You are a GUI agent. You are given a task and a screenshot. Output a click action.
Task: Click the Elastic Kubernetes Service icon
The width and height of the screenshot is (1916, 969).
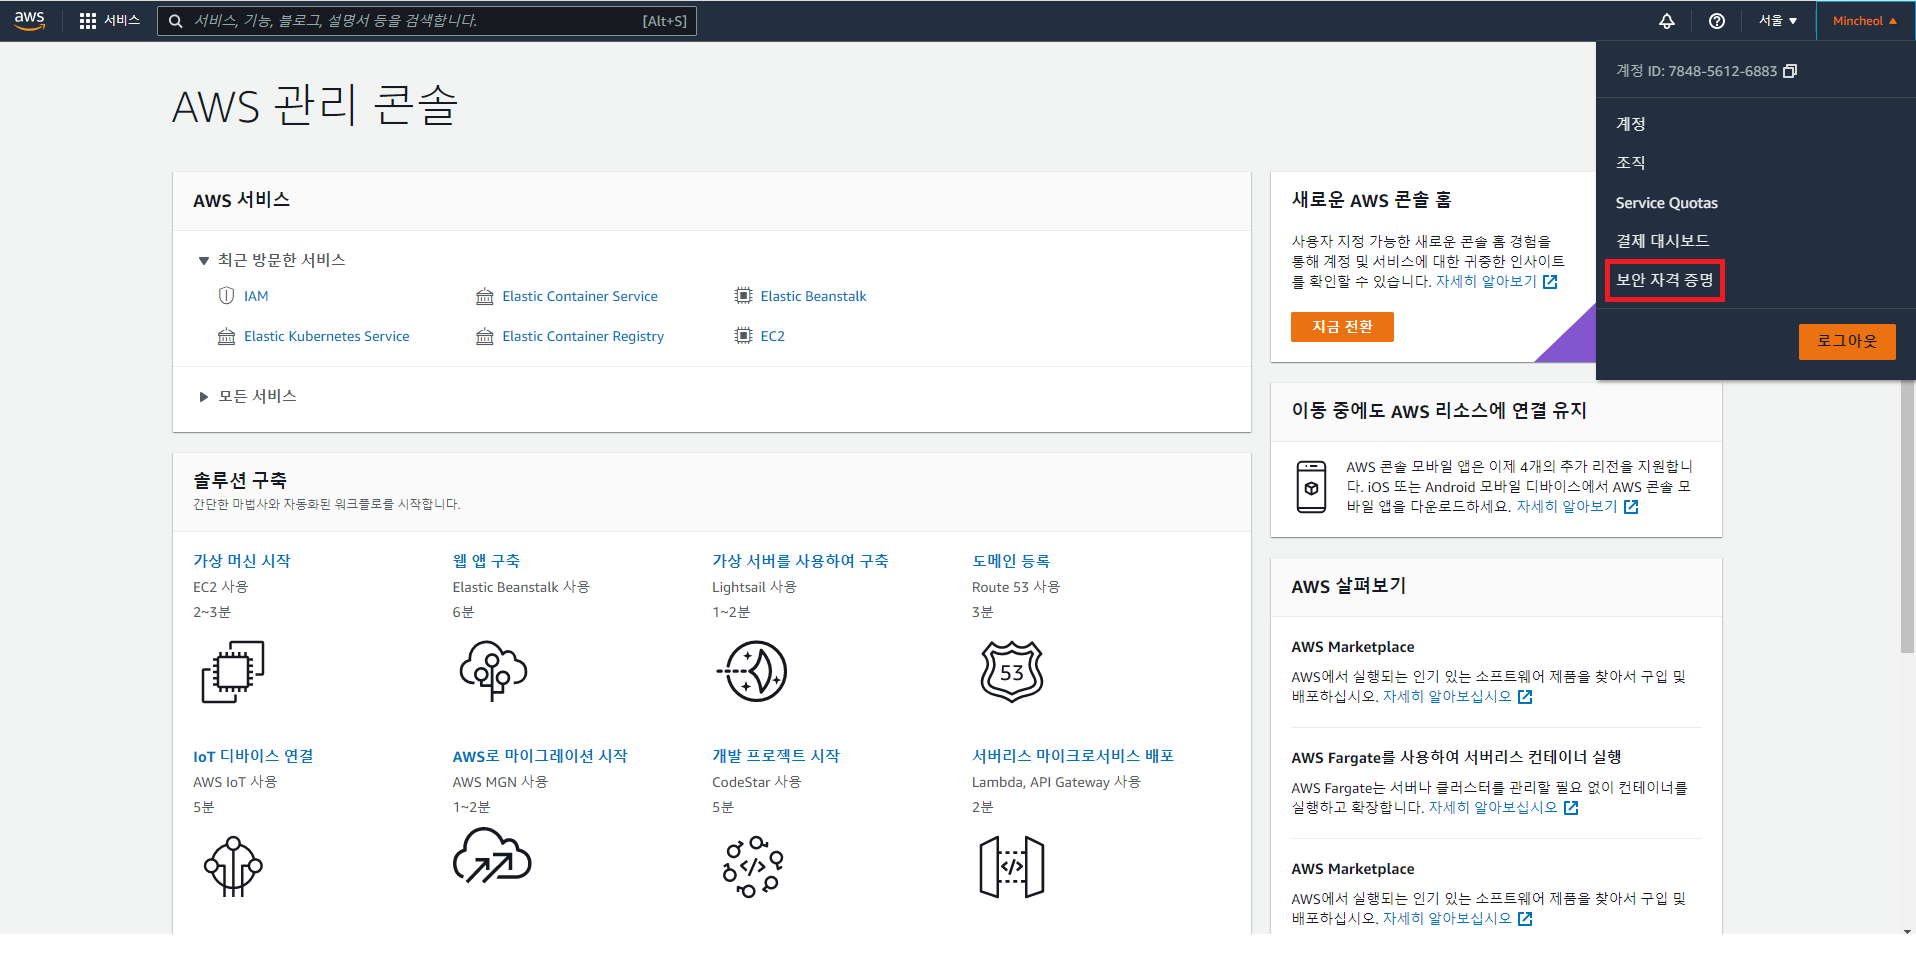tap(226, 336)
